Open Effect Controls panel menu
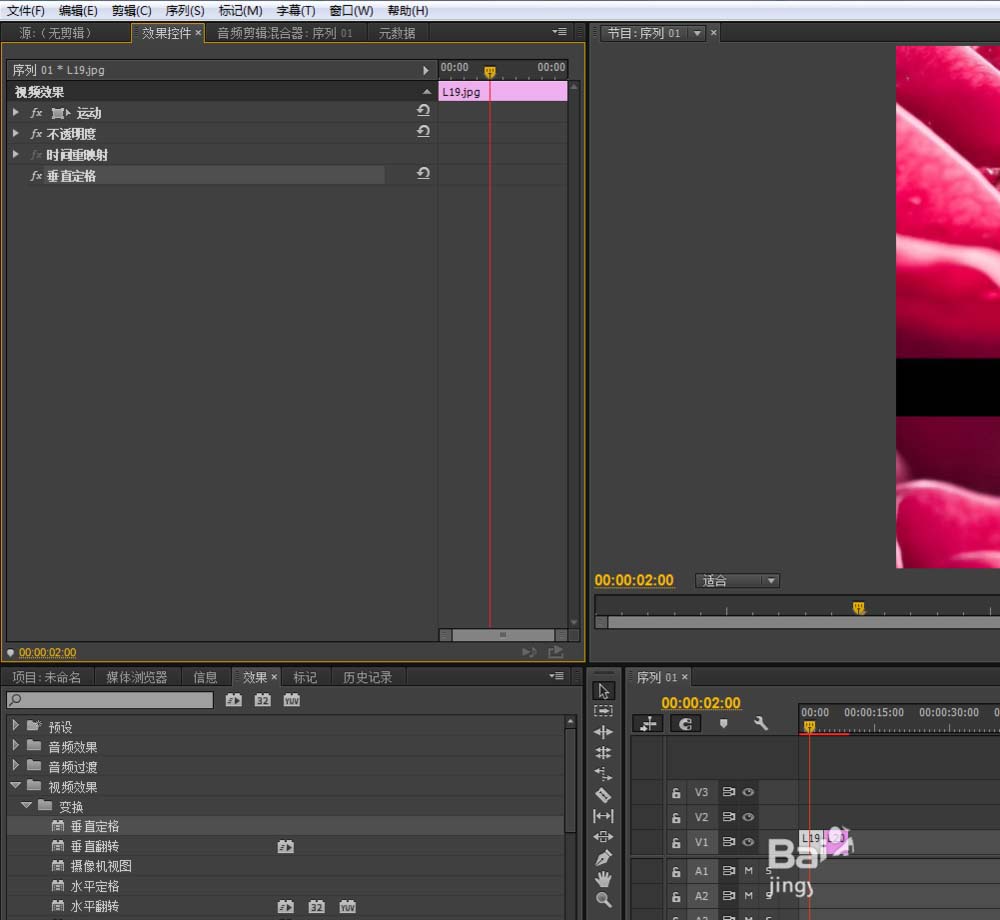The height and width of the screenshot is (920, 1000). coord(559,32)
